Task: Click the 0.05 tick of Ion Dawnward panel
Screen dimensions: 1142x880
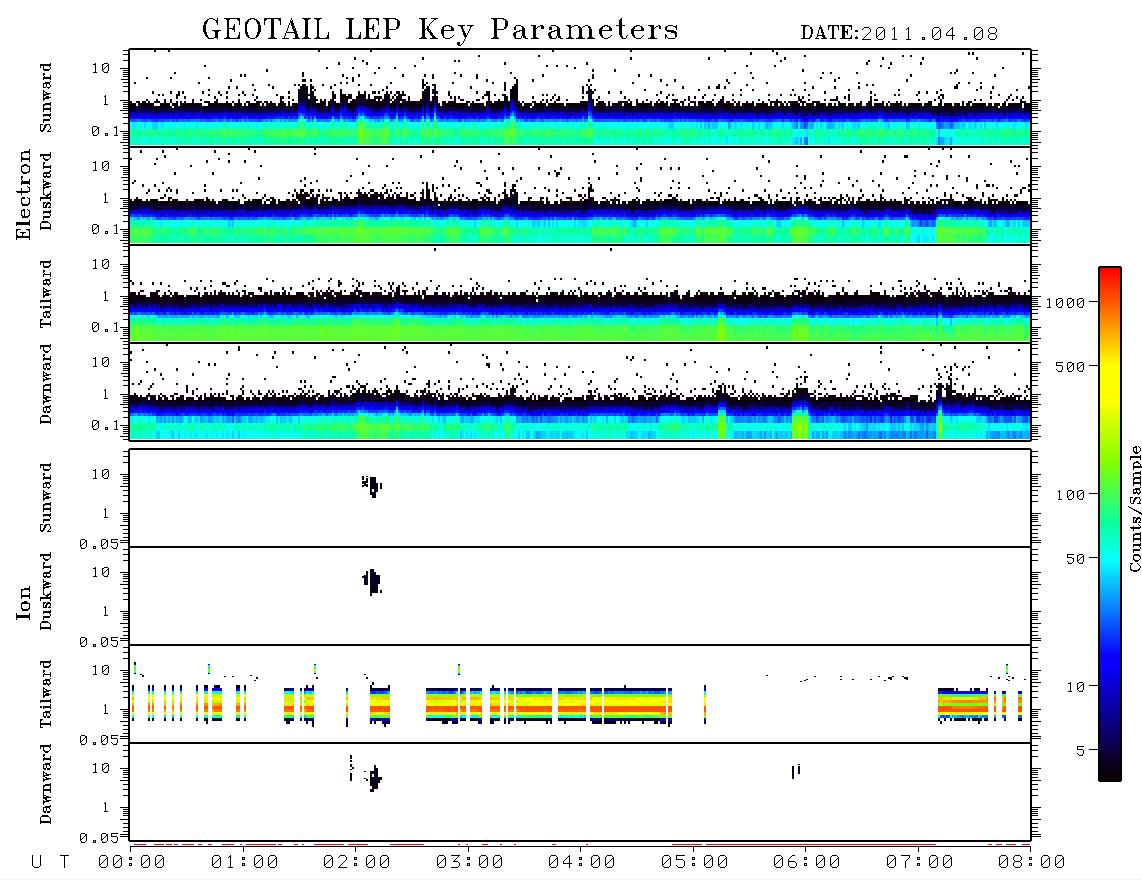Action: click(x=98, y=838)
